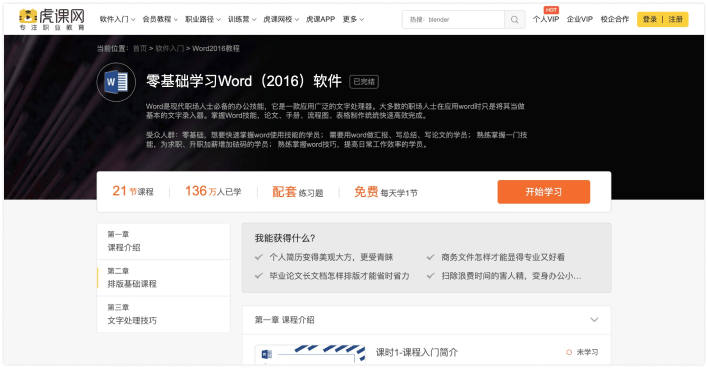Open the 软件入门 dropdown menu
The image size is (708, 369).
[117, 19]
